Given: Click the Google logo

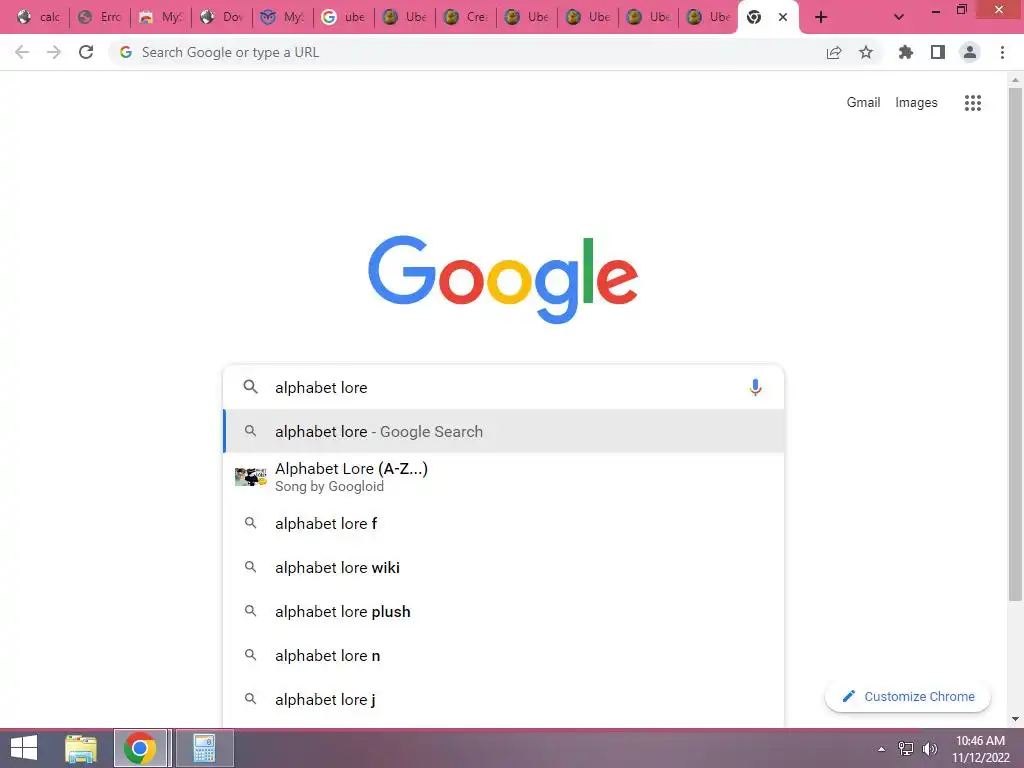Looking at the screenshot, I should [503, 279].
